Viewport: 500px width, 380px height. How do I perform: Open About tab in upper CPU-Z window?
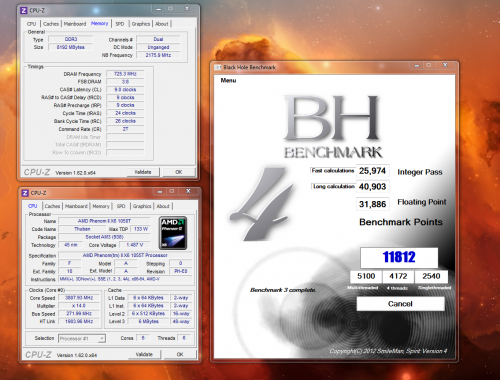pos(162,24)
